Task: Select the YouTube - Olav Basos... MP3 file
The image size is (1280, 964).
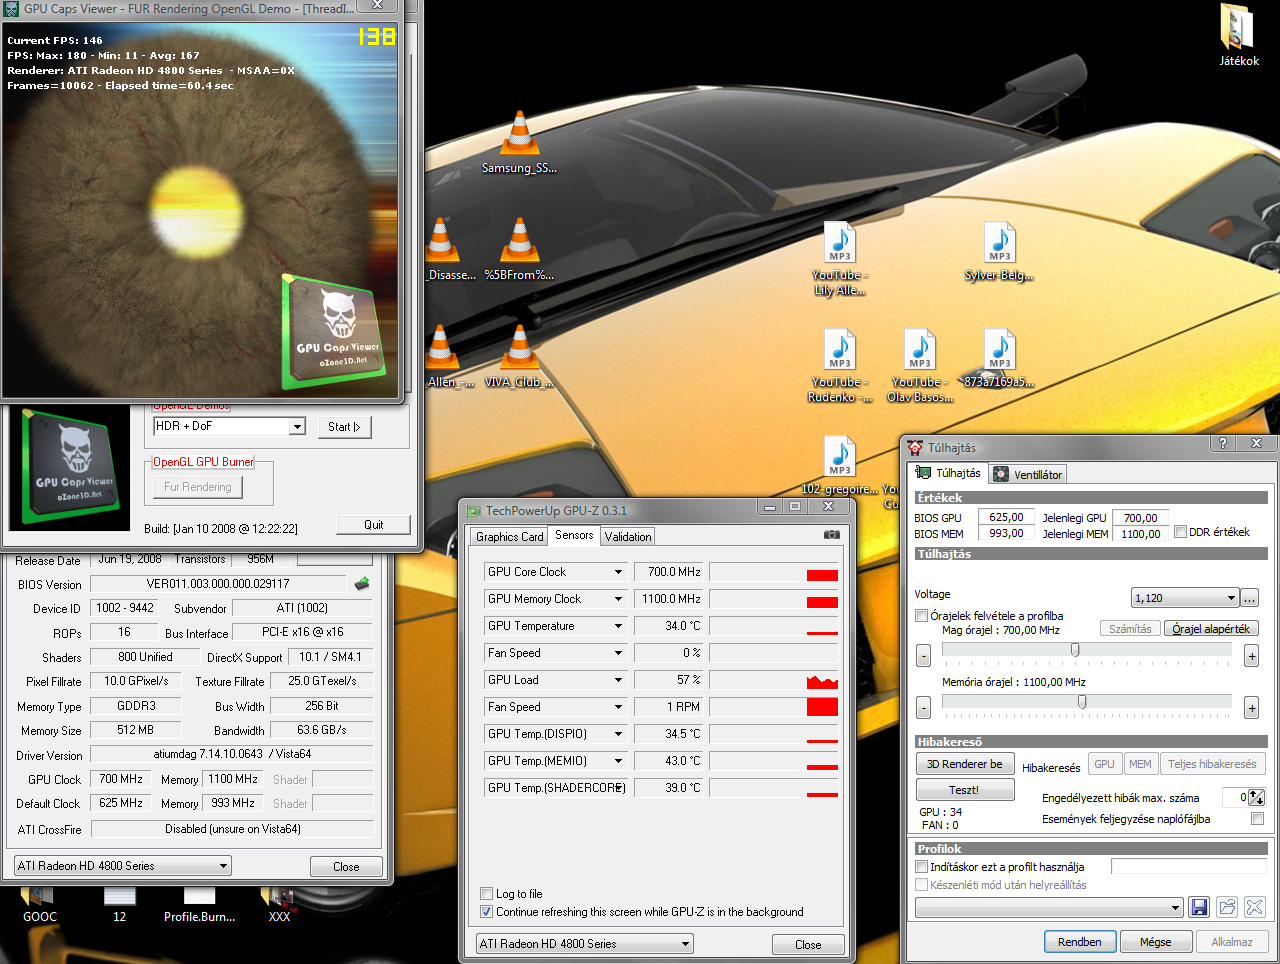Action: click(919, 365)
